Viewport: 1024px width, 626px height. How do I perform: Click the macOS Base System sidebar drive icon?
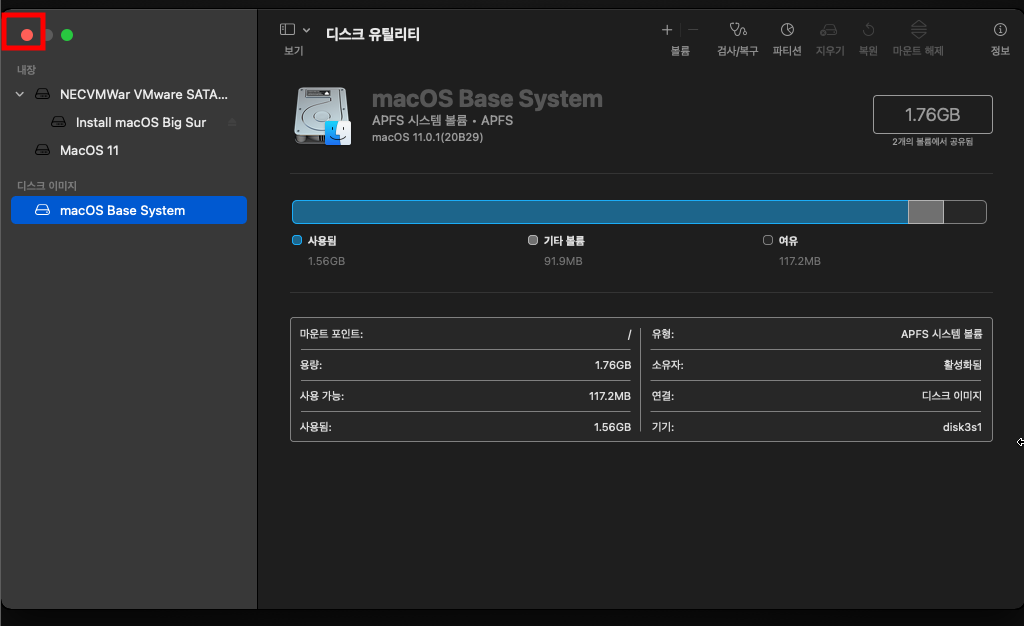42,210
